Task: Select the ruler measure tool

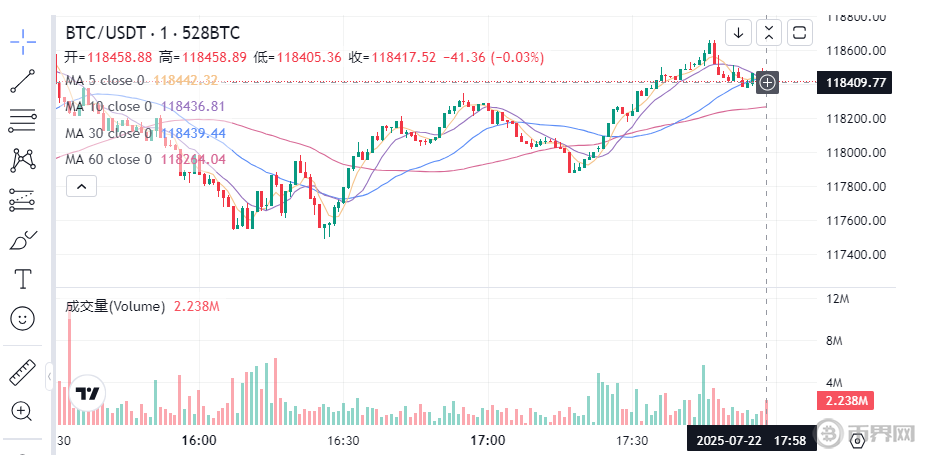Action: click(22, 373)
